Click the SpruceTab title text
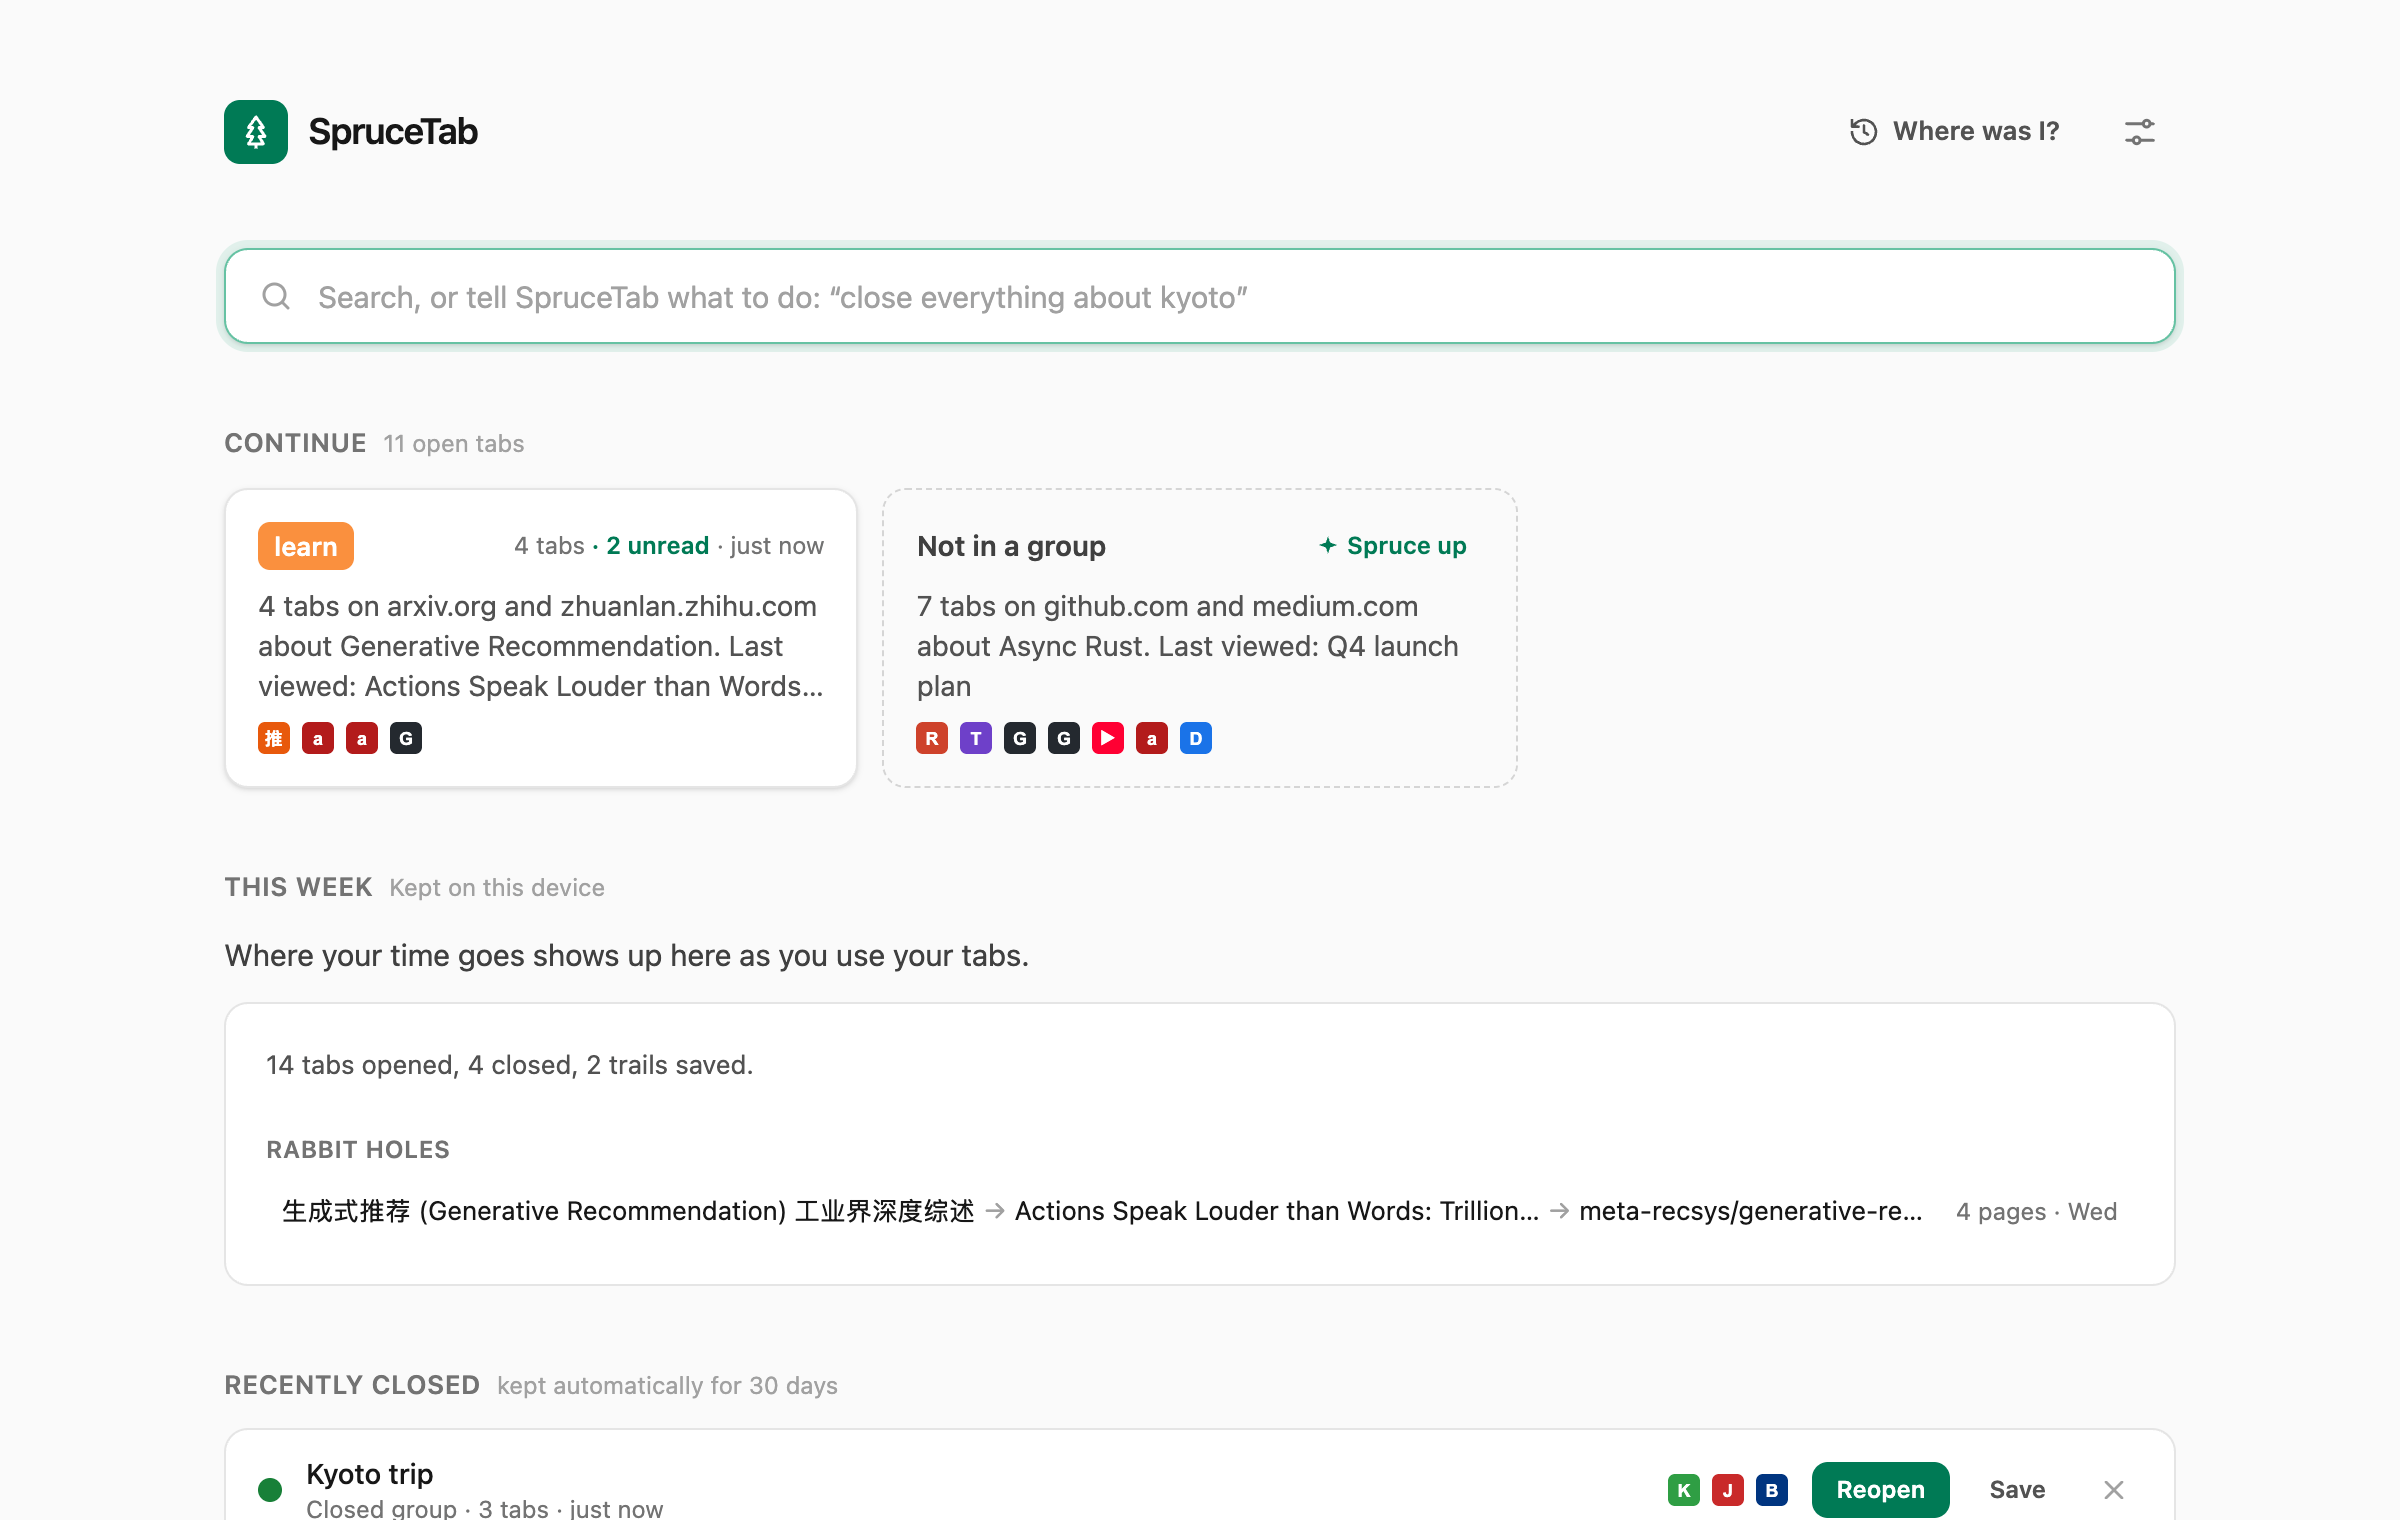Image resolution: width=2400 pixels, height=1520 pixels. click(393, 132)
